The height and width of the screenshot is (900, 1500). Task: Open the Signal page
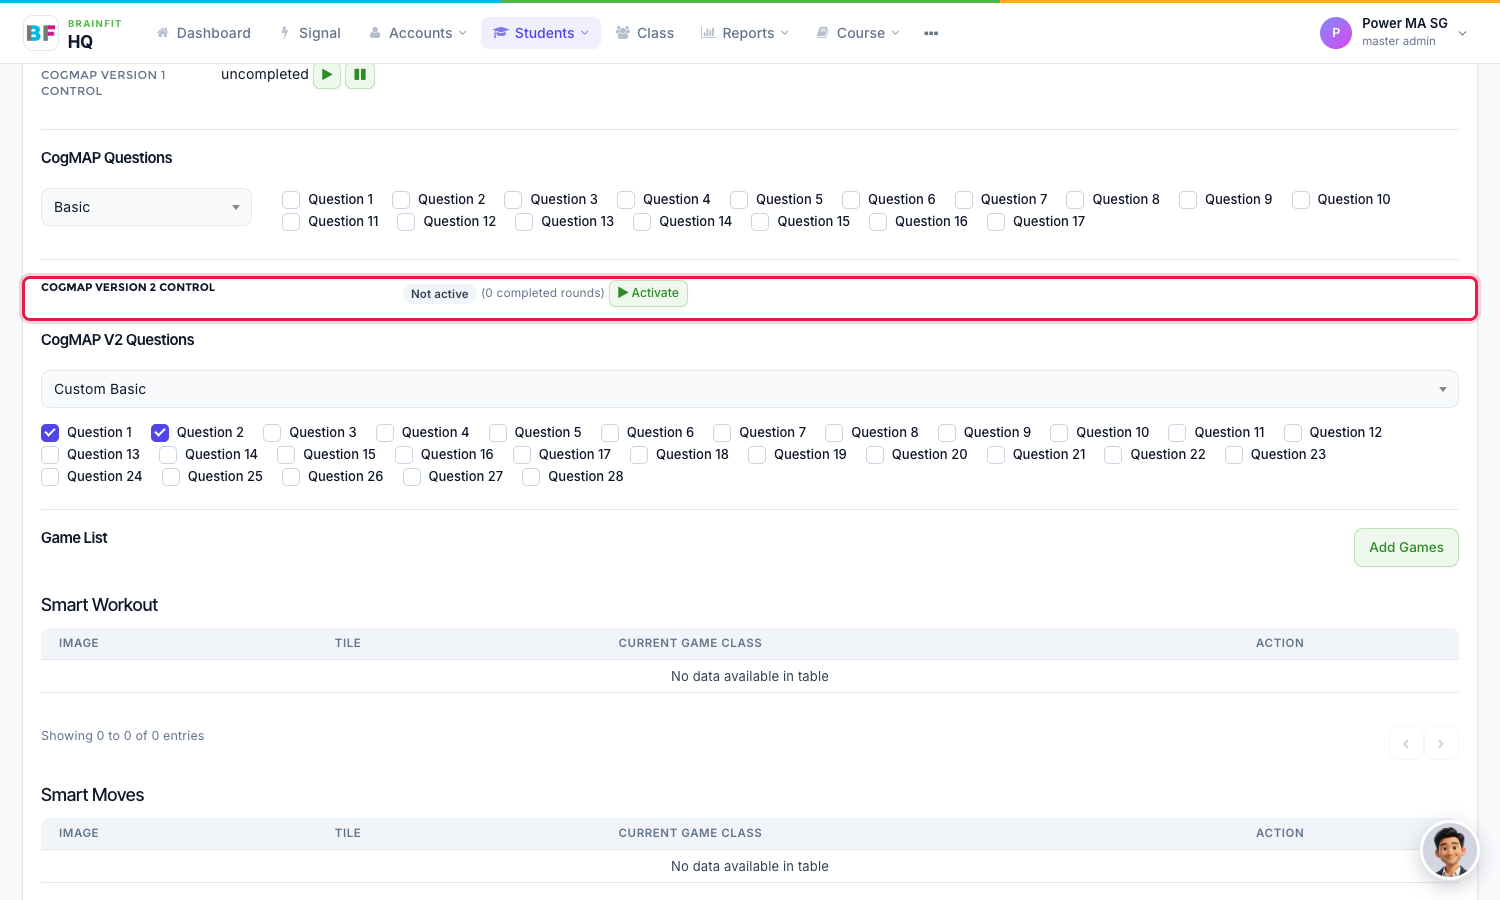311,33
